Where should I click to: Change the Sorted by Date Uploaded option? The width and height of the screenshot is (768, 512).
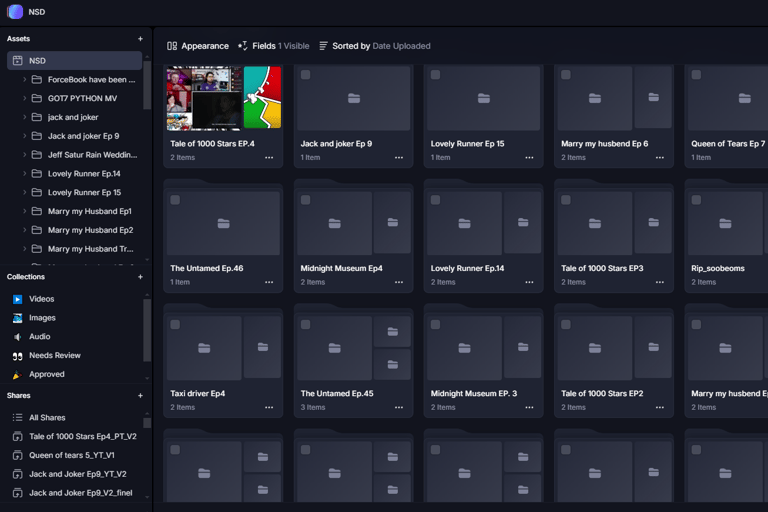pos(375,46)
